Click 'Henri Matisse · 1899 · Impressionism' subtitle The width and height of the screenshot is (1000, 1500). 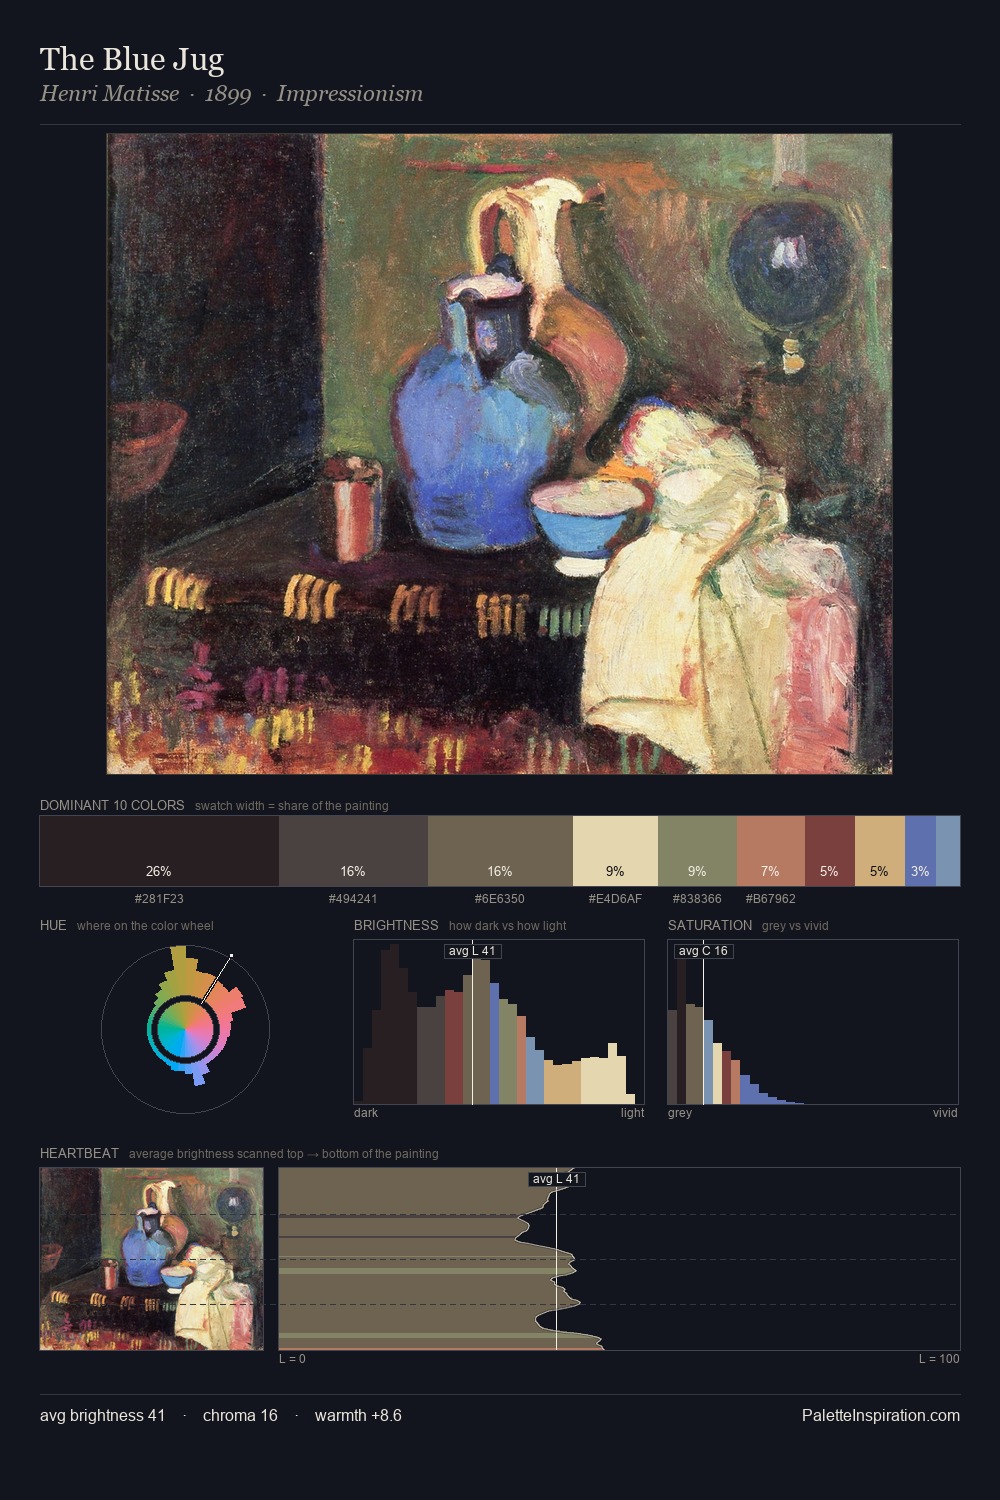[231, 94]
